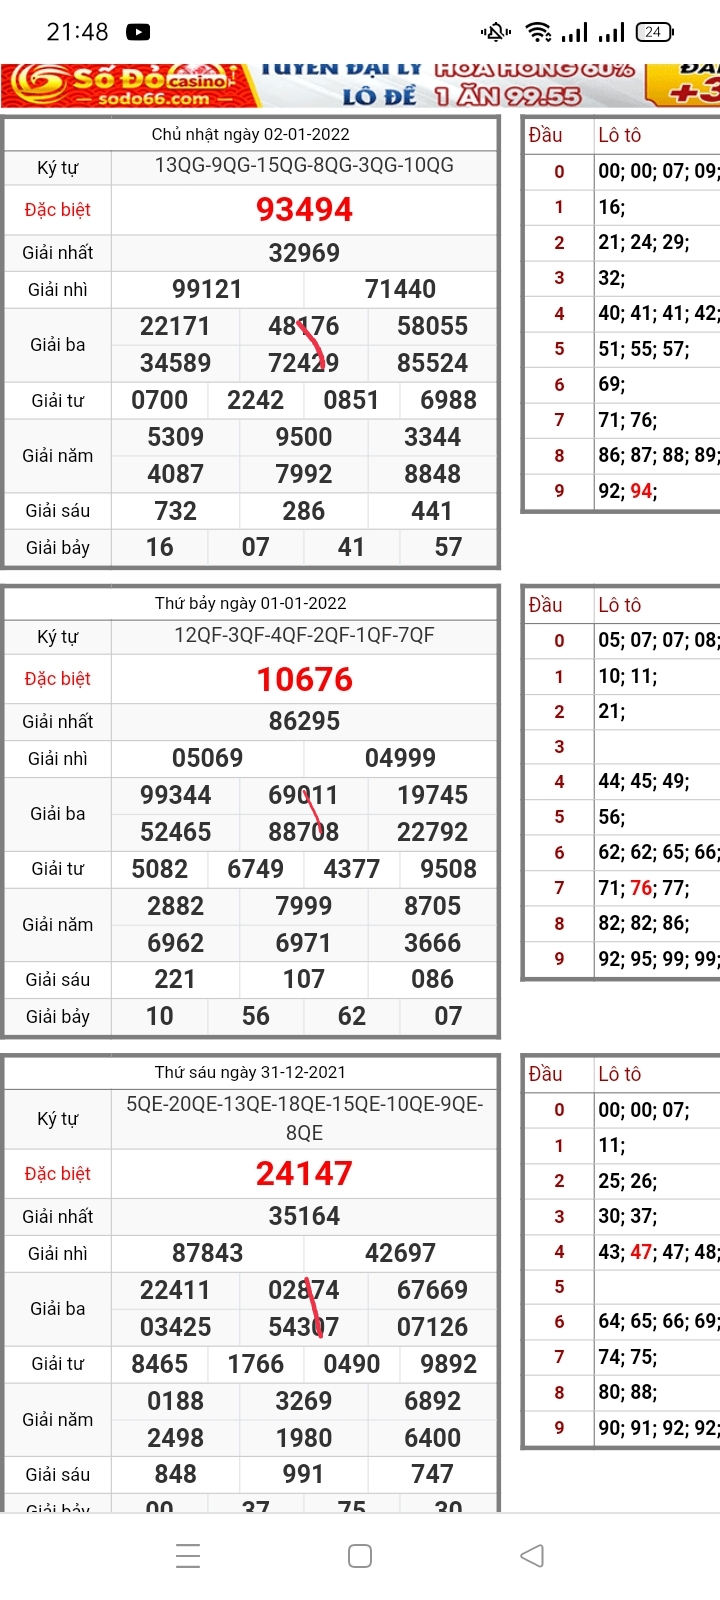720x1600 pixels.
Task: Tap the 21:48 clock in status bar
Action: pyautogui.click(x=77, y=32)
